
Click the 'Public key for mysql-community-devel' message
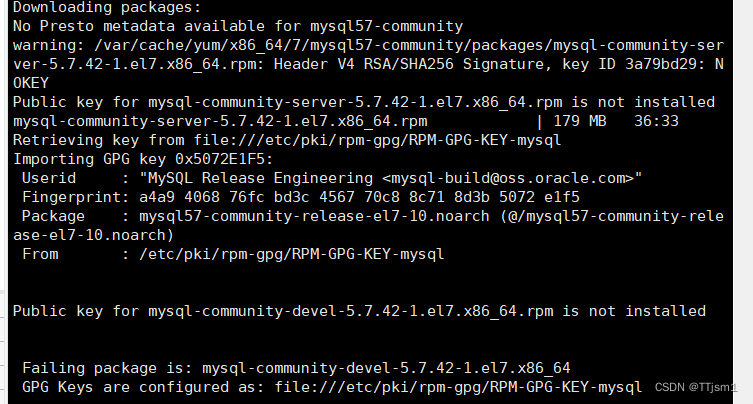359,311
